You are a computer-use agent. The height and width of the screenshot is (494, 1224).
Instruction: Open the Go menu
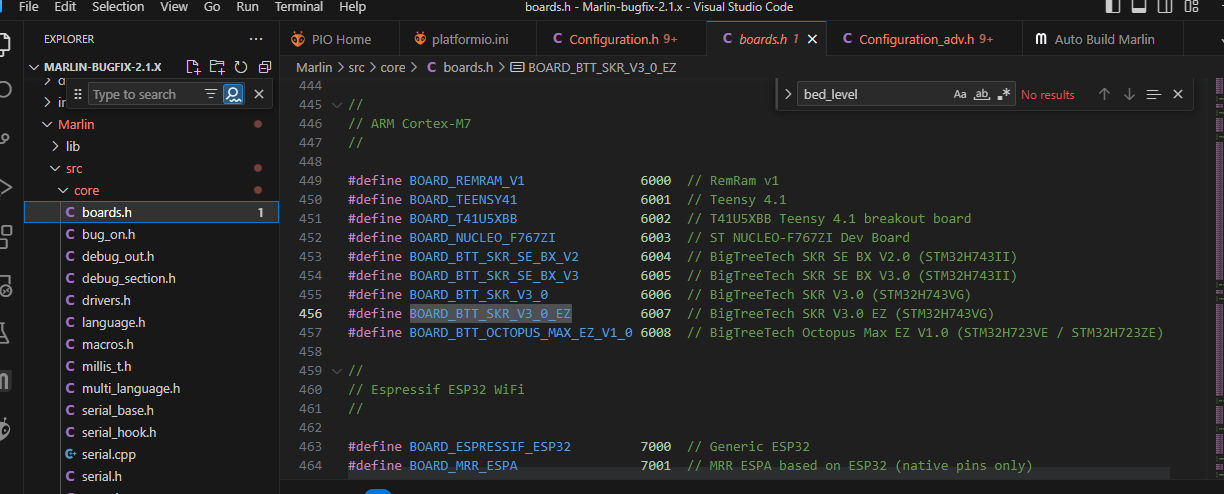click(212, 7)
